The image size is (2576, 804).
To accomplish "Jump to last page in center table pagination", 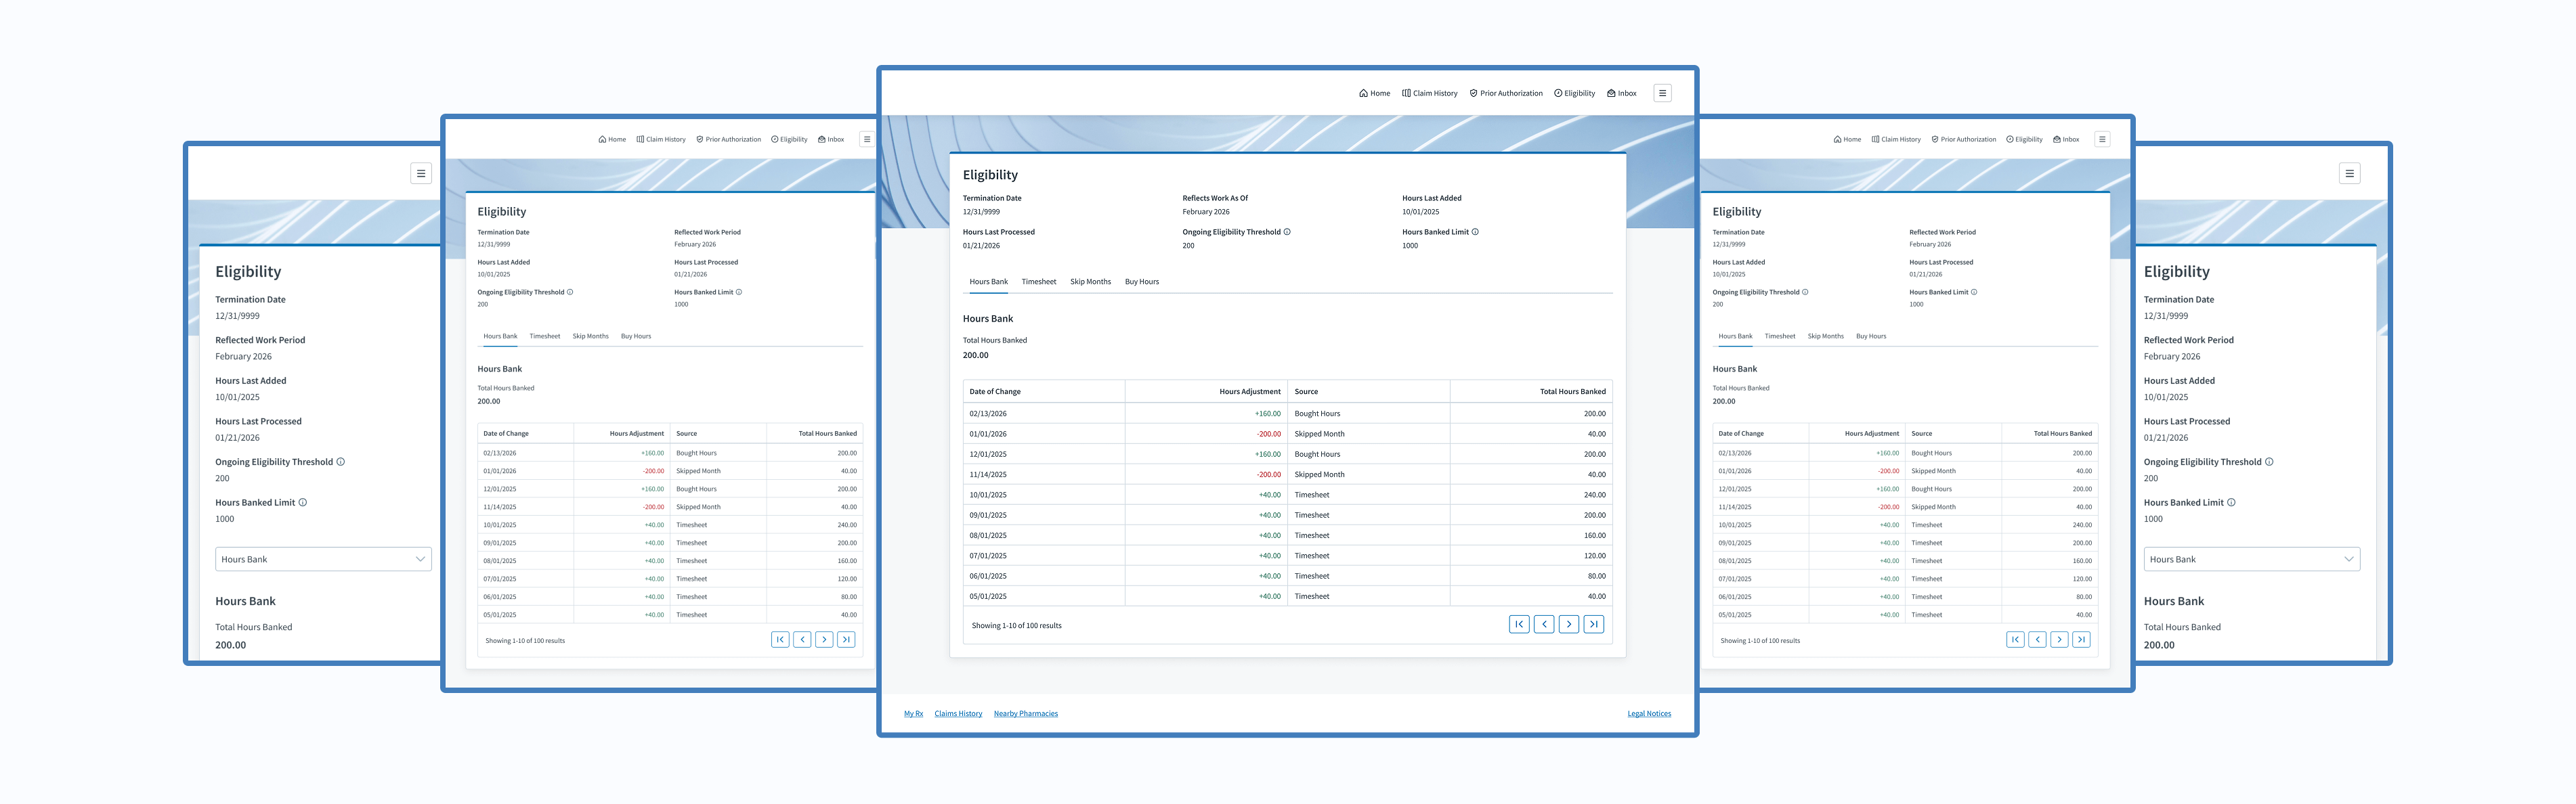I will tap(1594, 624).
